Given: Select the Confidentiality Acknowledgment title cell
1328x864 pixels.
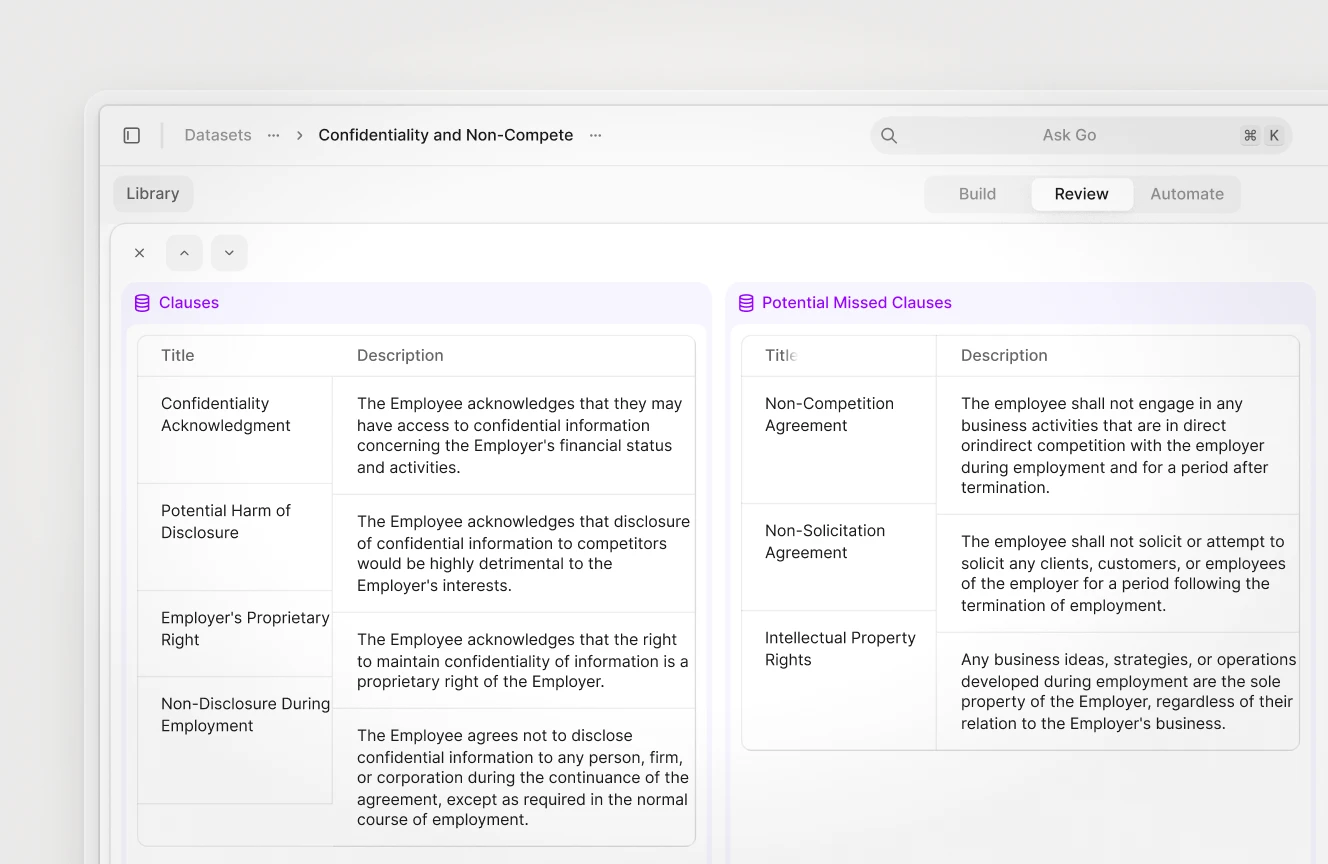Looking at the screenshot, I should pos(235,430).
